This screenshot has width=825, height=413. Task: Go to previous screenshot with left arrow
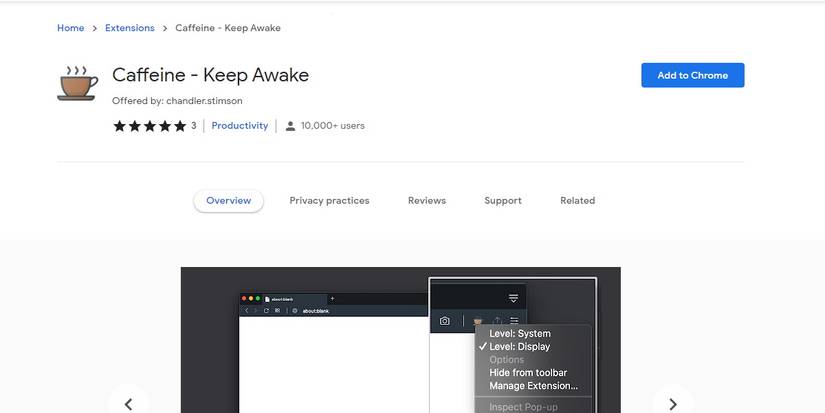(128, 403)
